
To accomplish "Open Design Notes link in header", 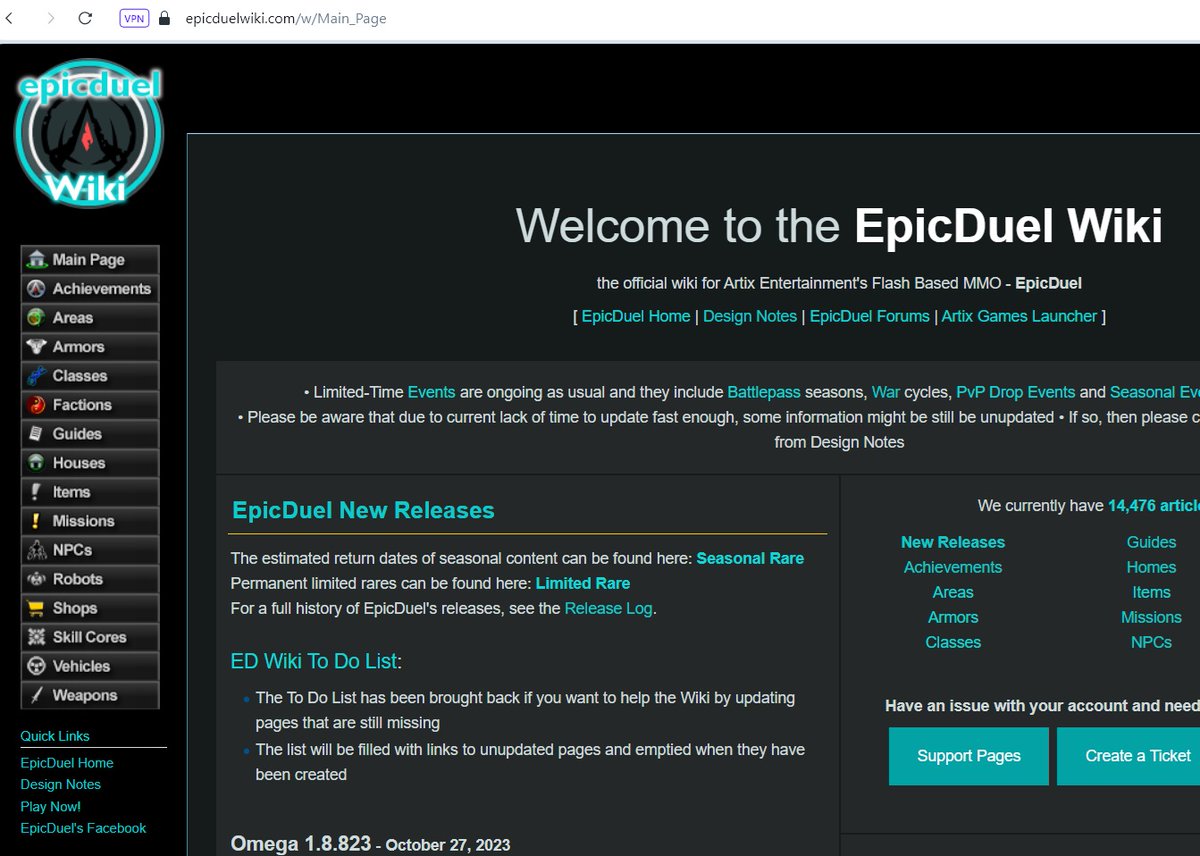I will point(750,316).
